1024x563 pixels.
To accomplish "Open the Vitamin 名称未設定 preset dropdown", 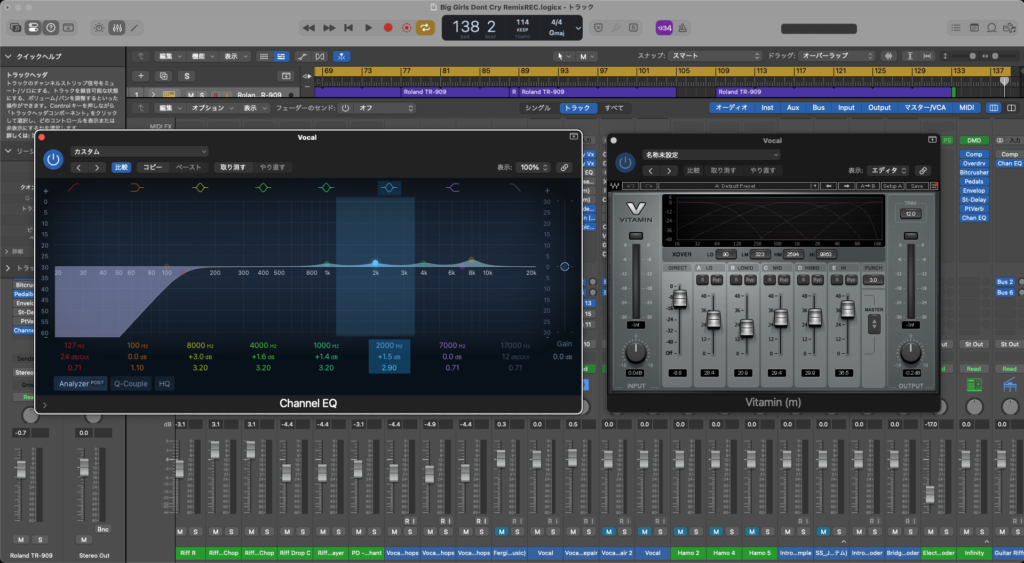I will pyautogui.click(x=711, y=155).
